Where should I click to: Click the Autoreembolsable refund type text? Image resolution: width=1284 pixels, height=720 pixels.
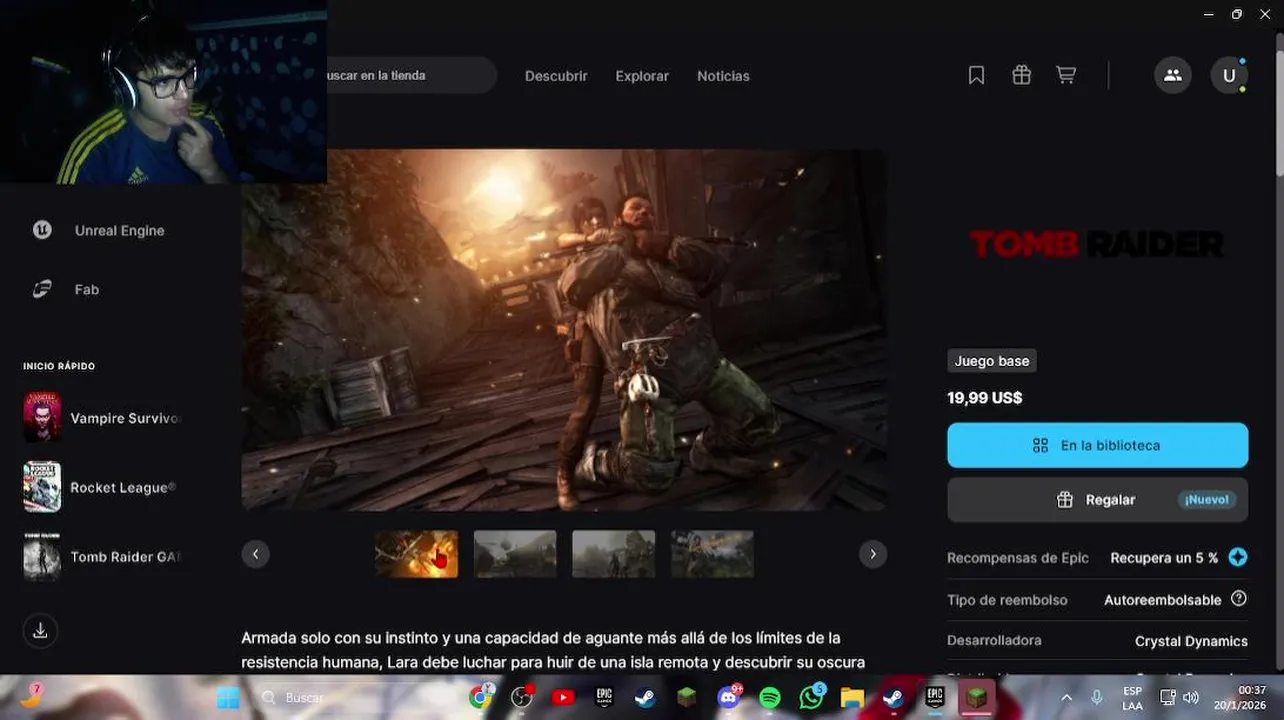click(x=1162, y=600)
